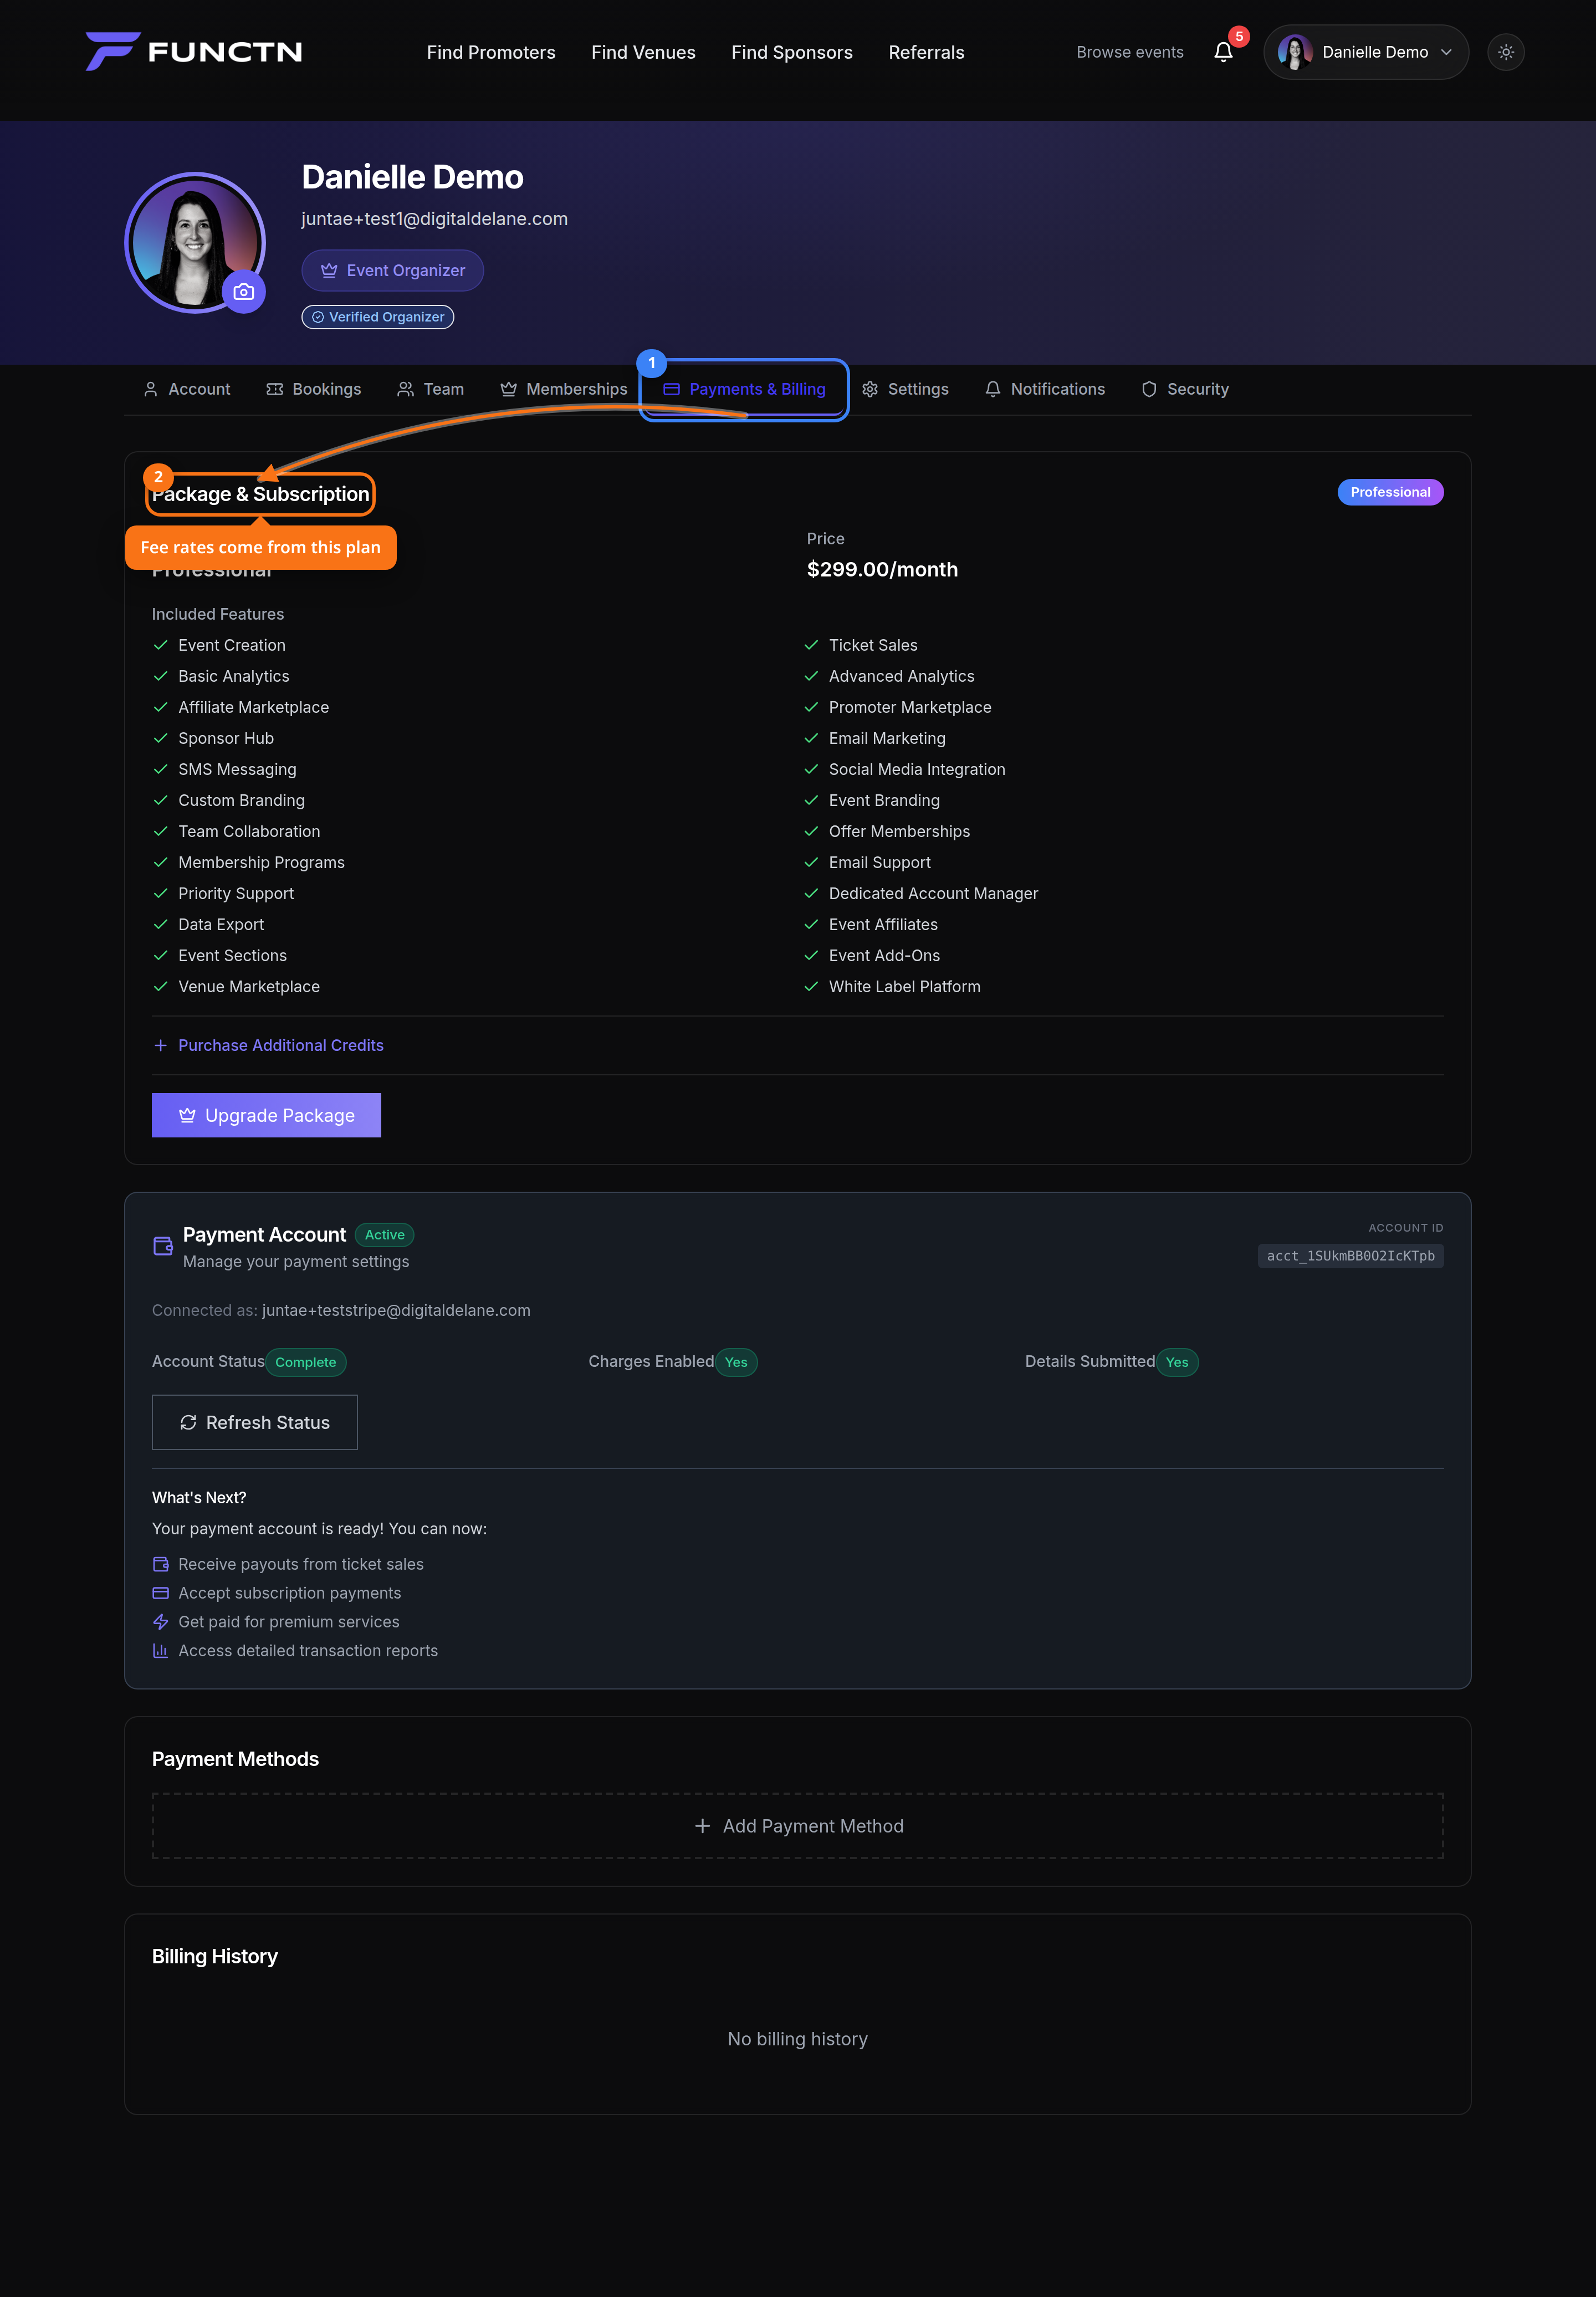The image size is (1596, 2297).
Task: Click the checkmark next to Sponsor Hub
Action: click(x=160, y=738)
